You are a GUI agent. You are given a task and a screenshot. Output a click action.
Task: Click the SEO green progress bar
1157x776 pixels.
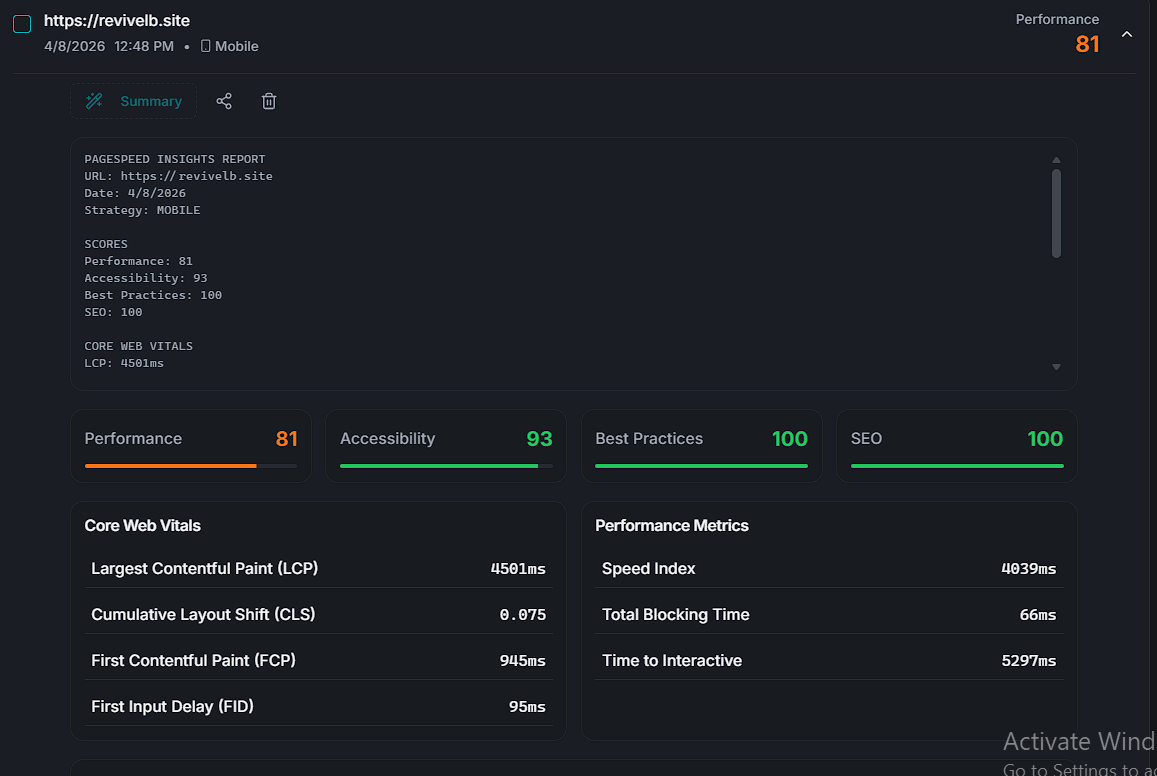(x=956, y=466)
